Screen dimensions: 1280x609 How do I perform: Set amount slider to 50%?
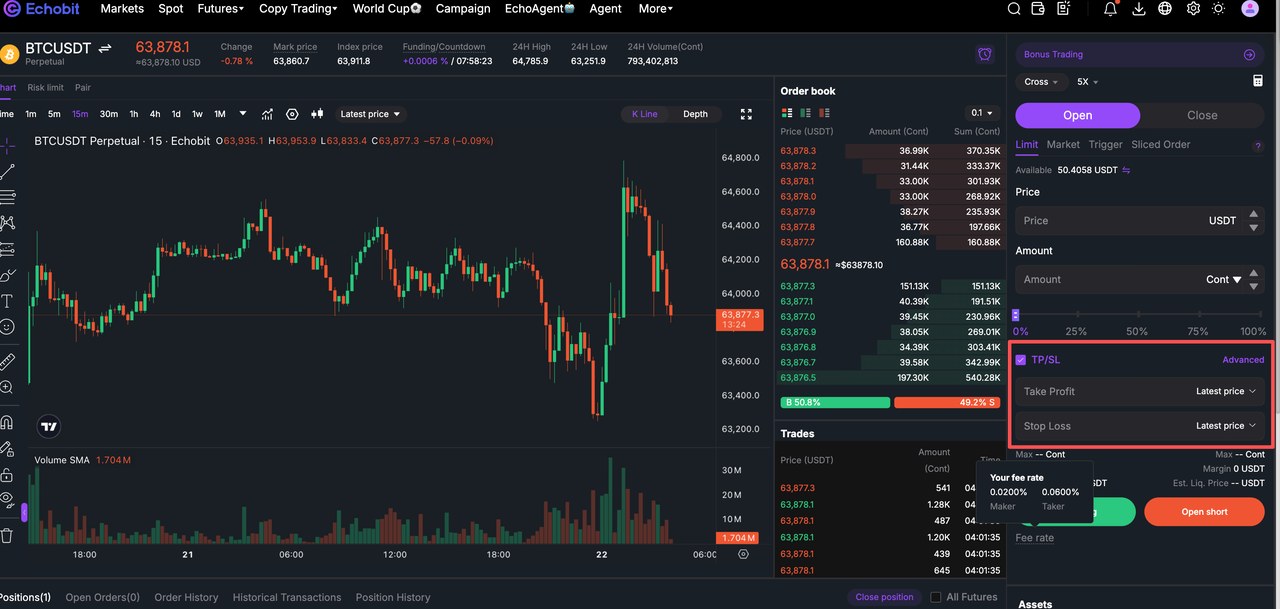(x=1137, y=315)
